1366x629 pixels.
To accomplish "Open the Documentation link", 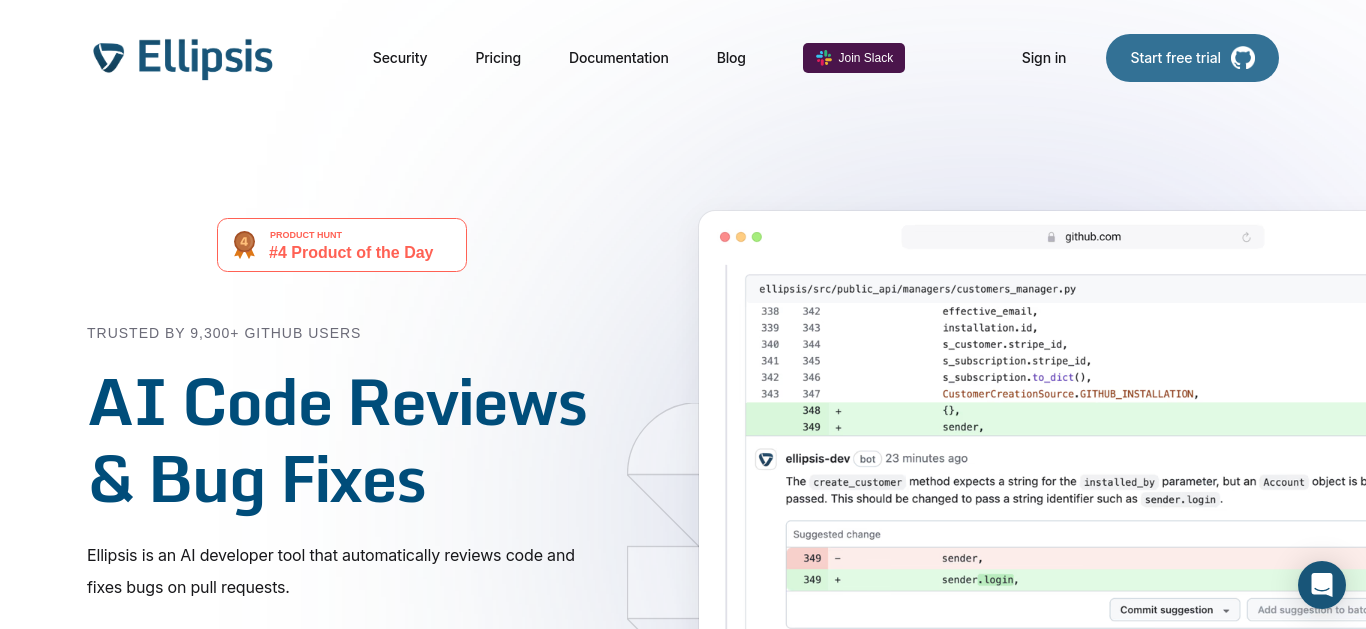I will click(x=619, y=58).
